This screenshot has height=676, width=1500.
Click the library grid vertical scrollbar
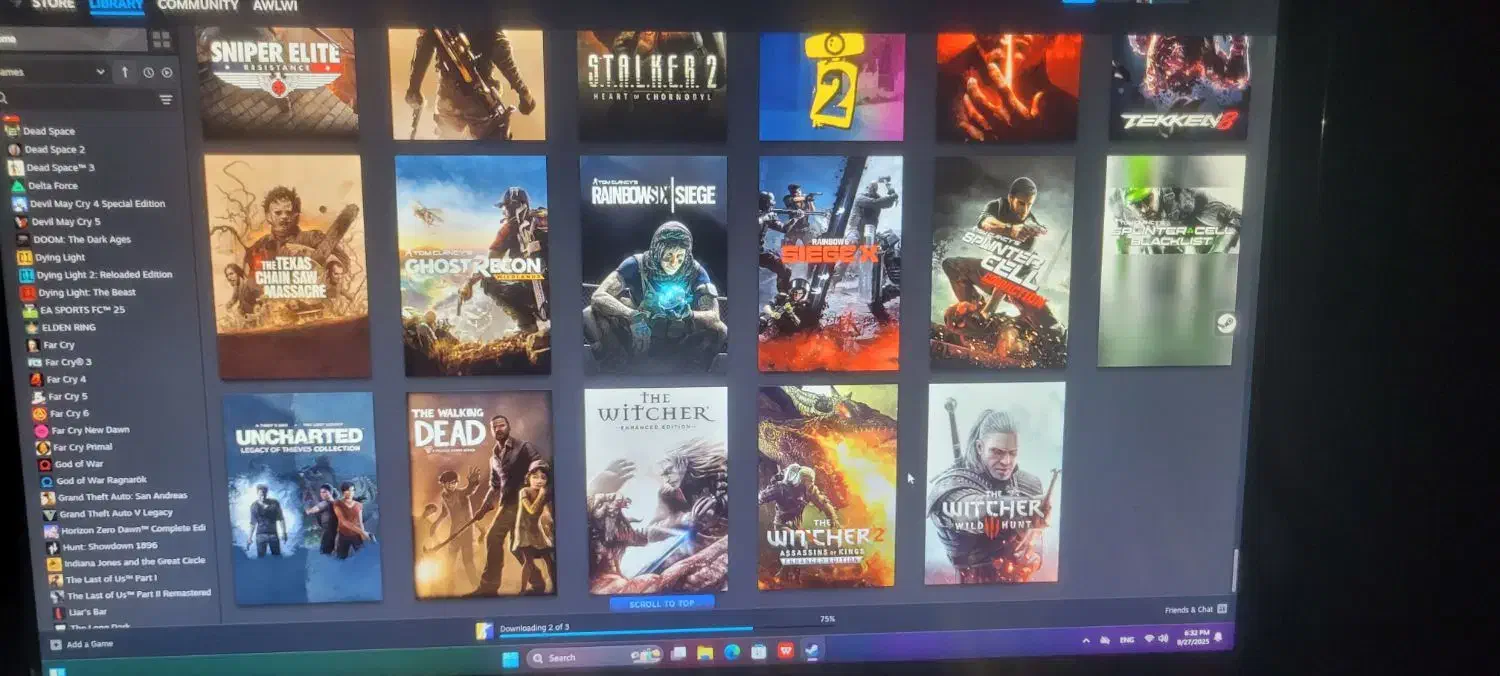pos(1235,570)
